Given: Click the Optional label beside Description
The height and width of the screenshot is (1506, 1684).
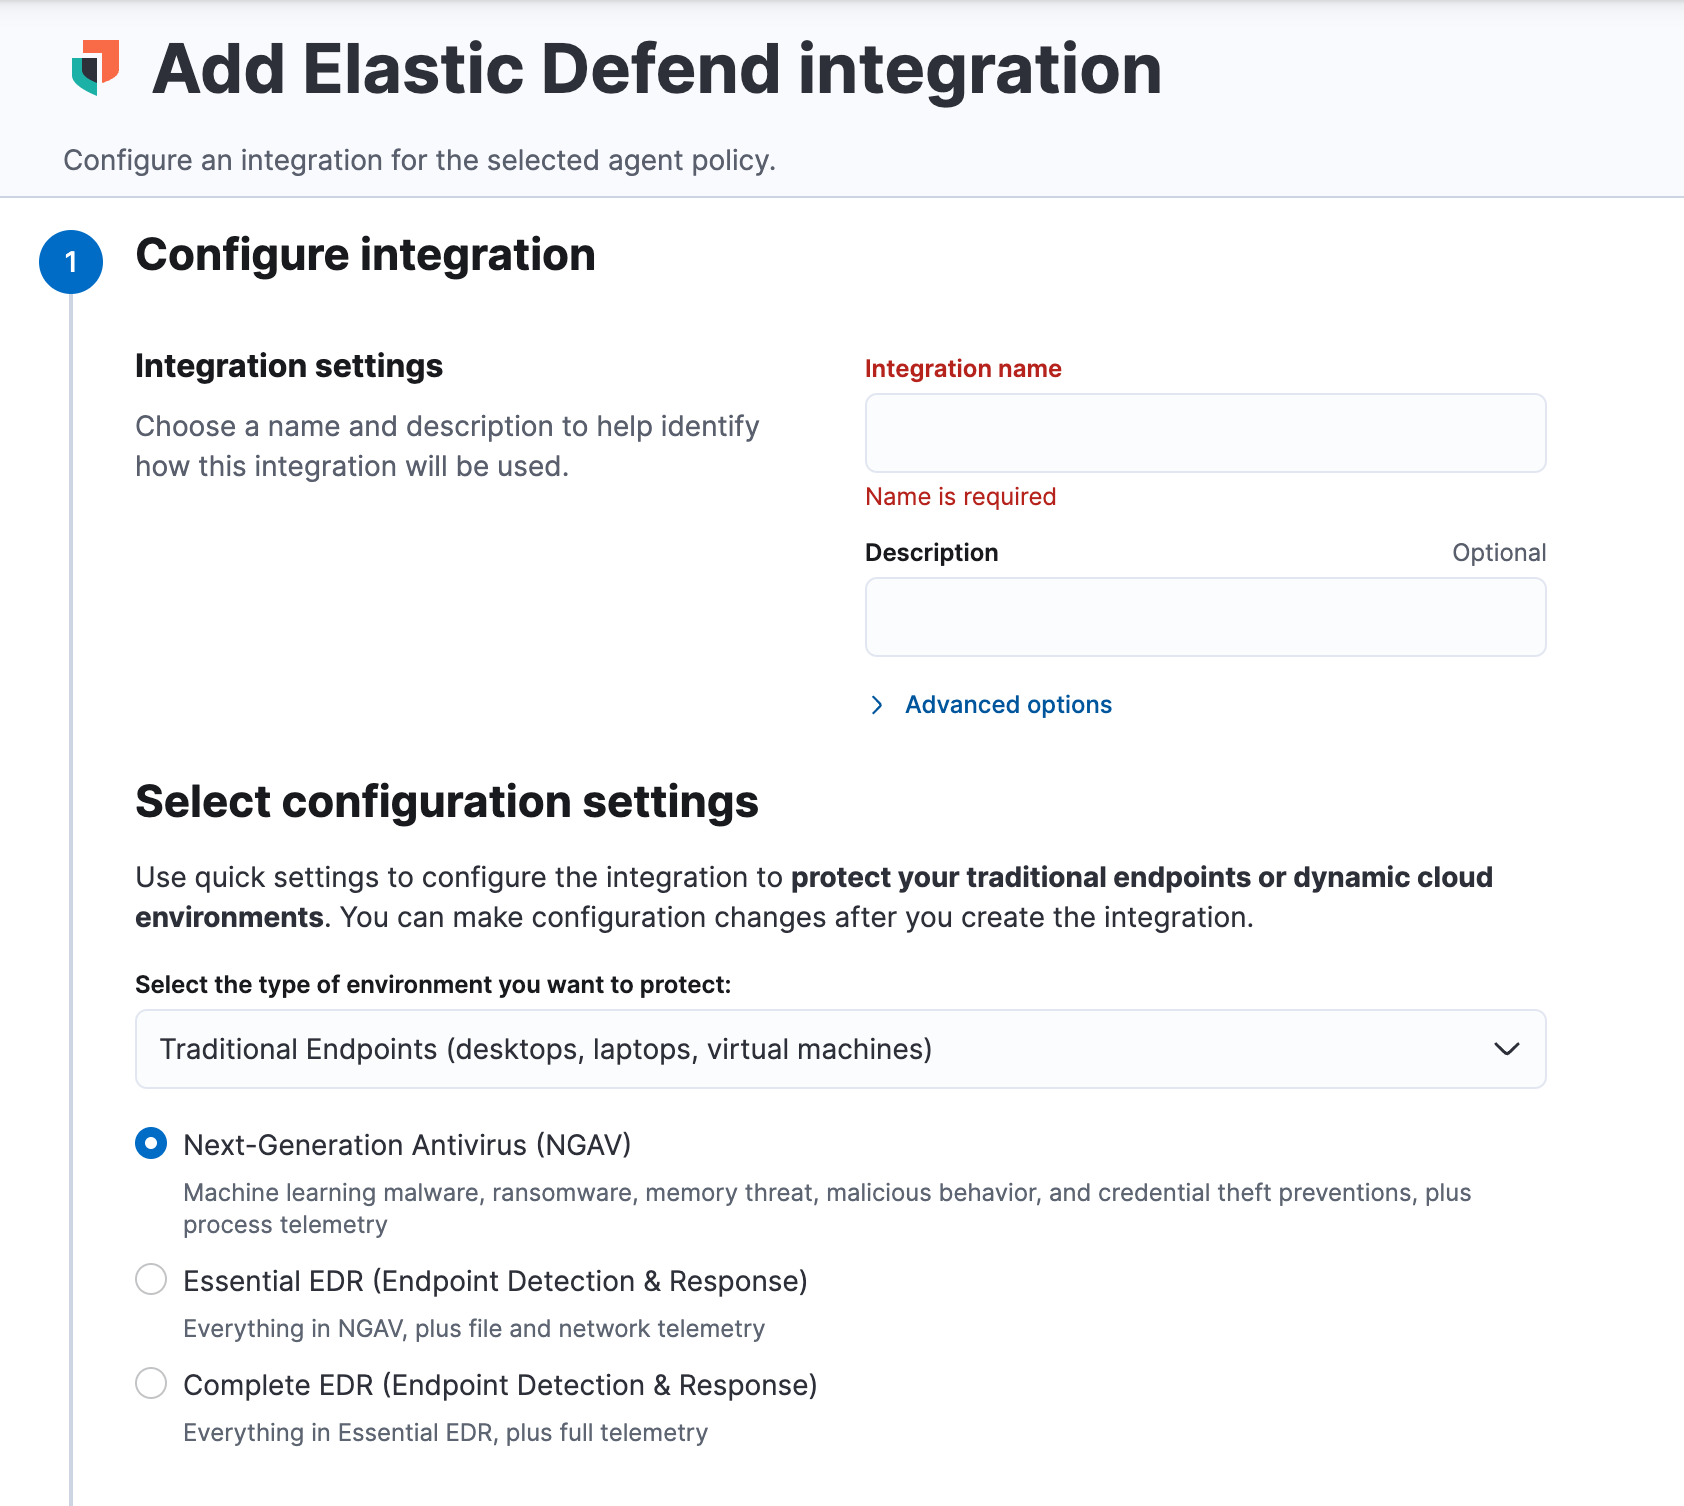Looking at the screenshot, I should click(1499, 552).
